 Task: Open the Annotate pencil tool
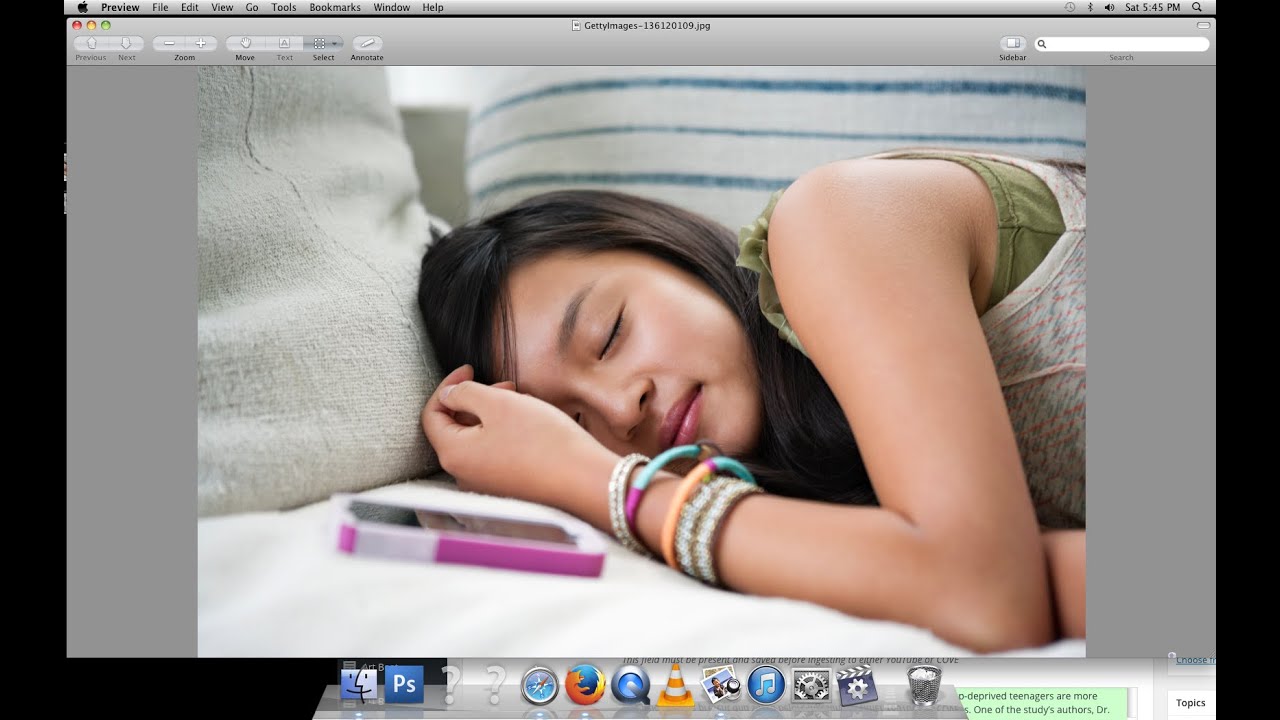(x=366, y=43)
